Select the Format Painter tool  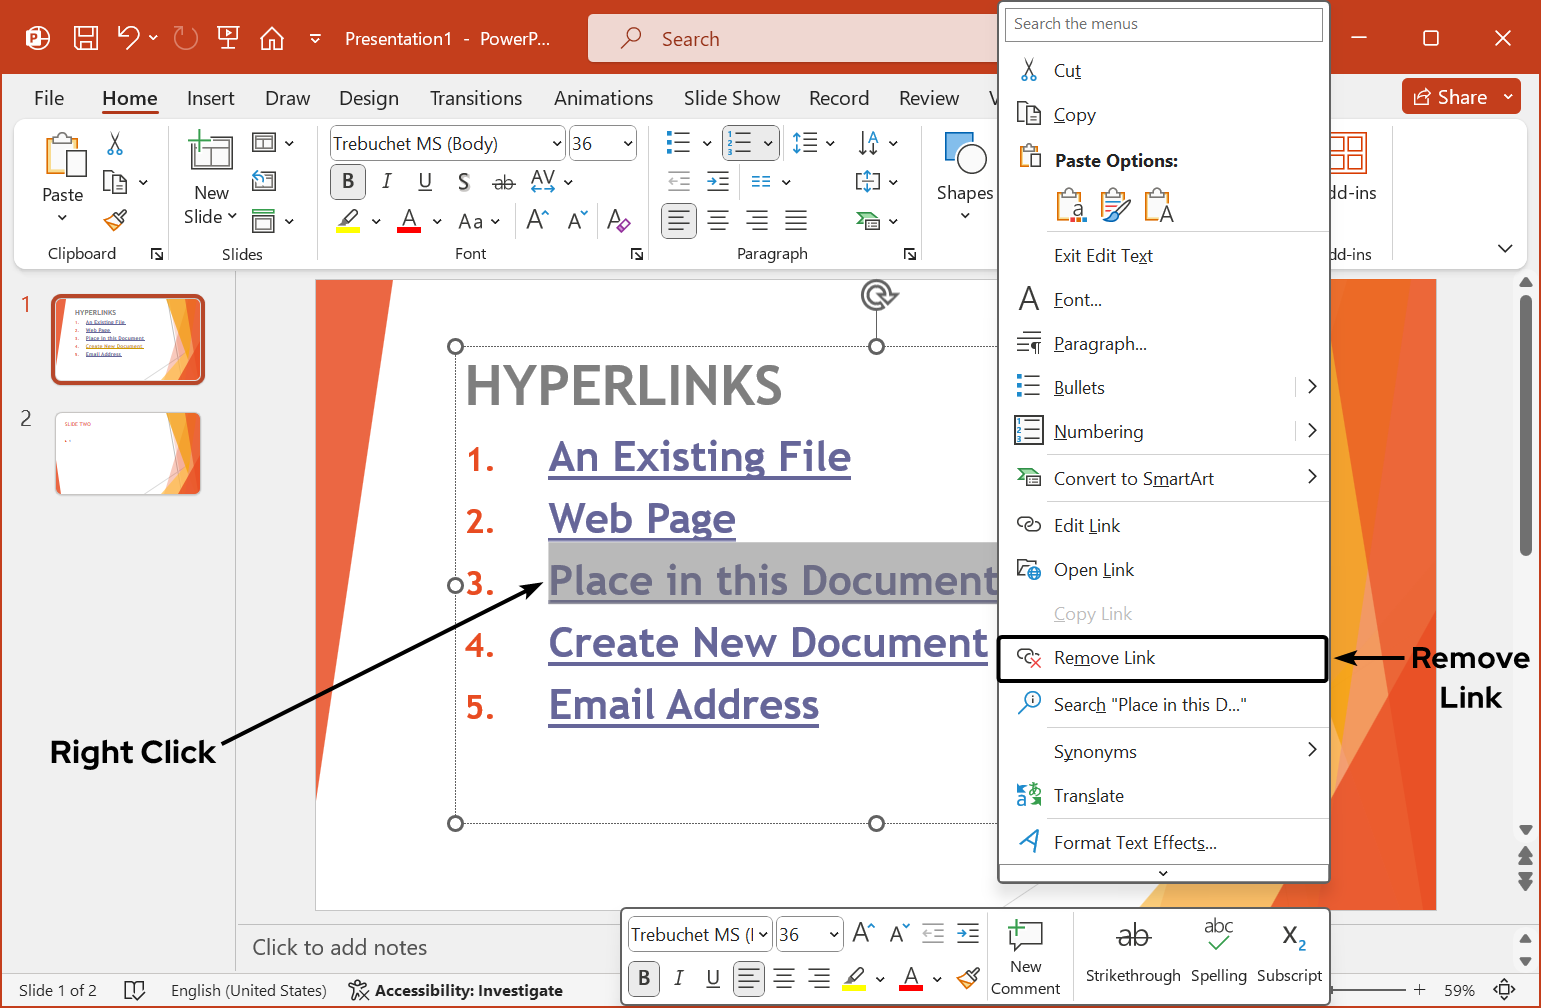115,219
